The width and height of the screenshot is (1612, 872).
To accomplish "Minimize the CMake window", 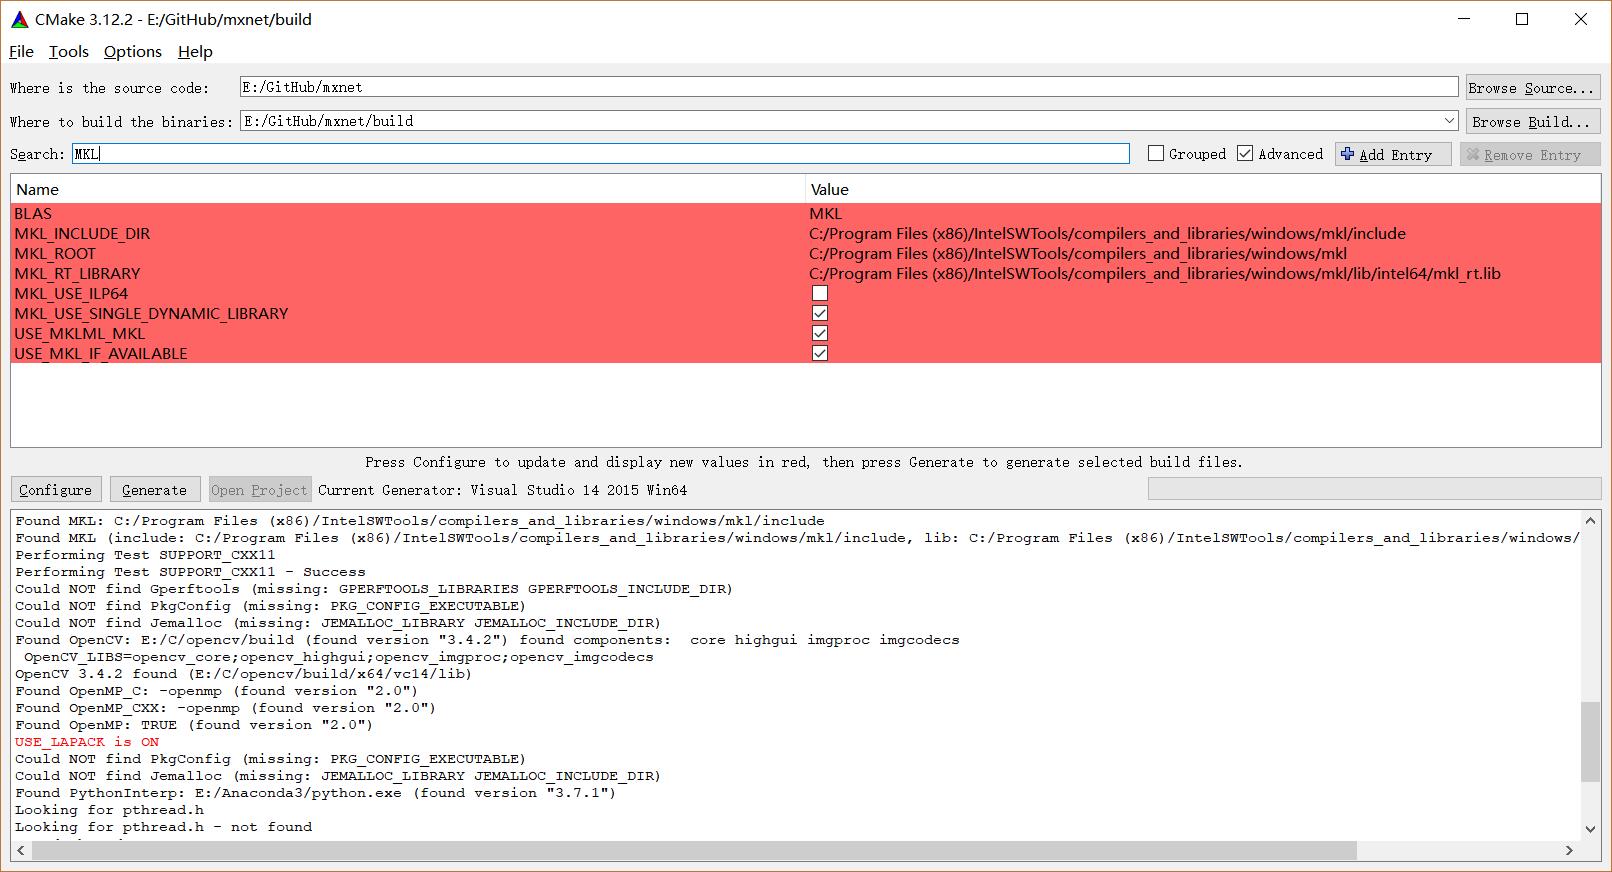I will 1463,19.
